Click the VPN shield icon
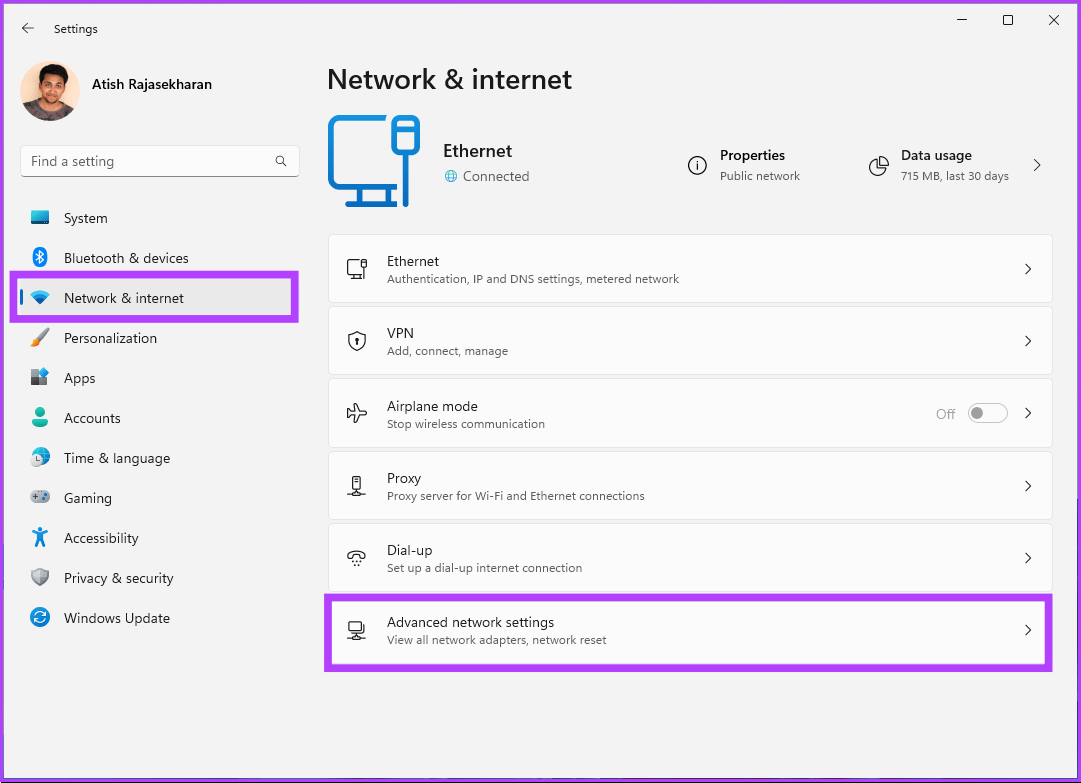The width and height of the screenshot is (1081, 783). (357, 340)
